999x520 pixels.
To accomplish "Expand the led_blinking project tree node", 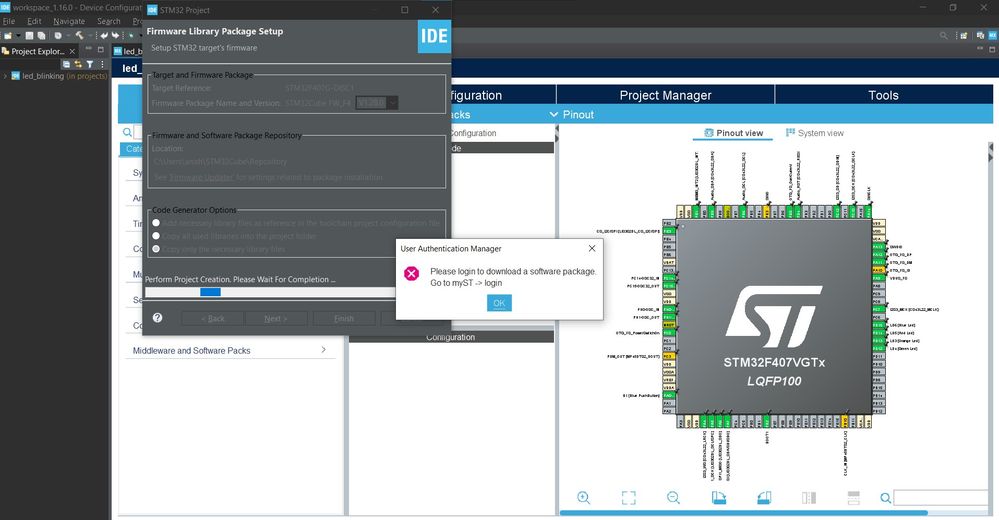I will [x=5, y=76].
